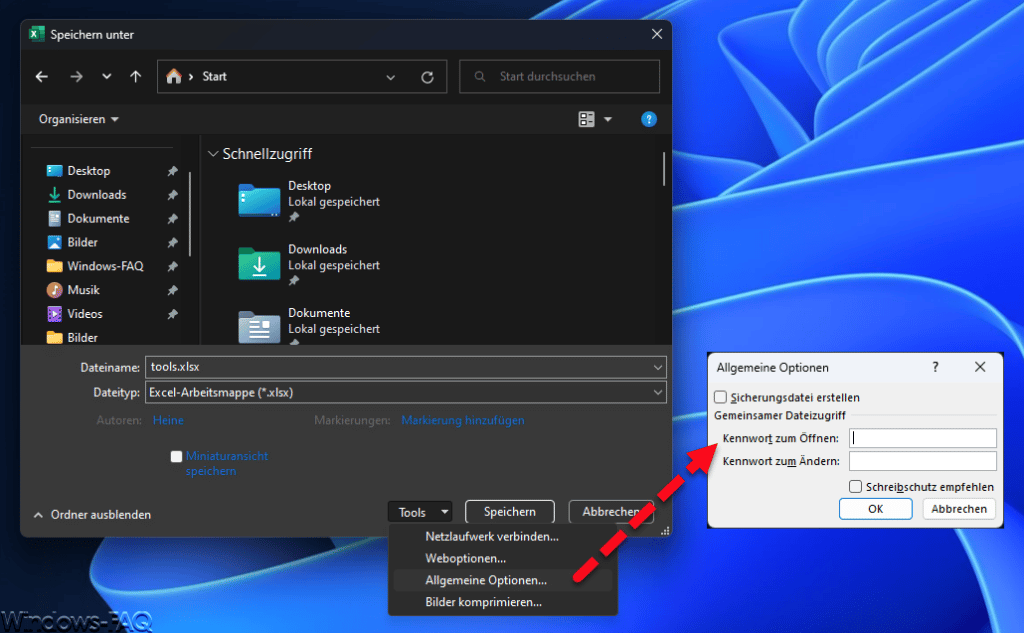Click Markierung hinzufügen link

tap(462, 420)
